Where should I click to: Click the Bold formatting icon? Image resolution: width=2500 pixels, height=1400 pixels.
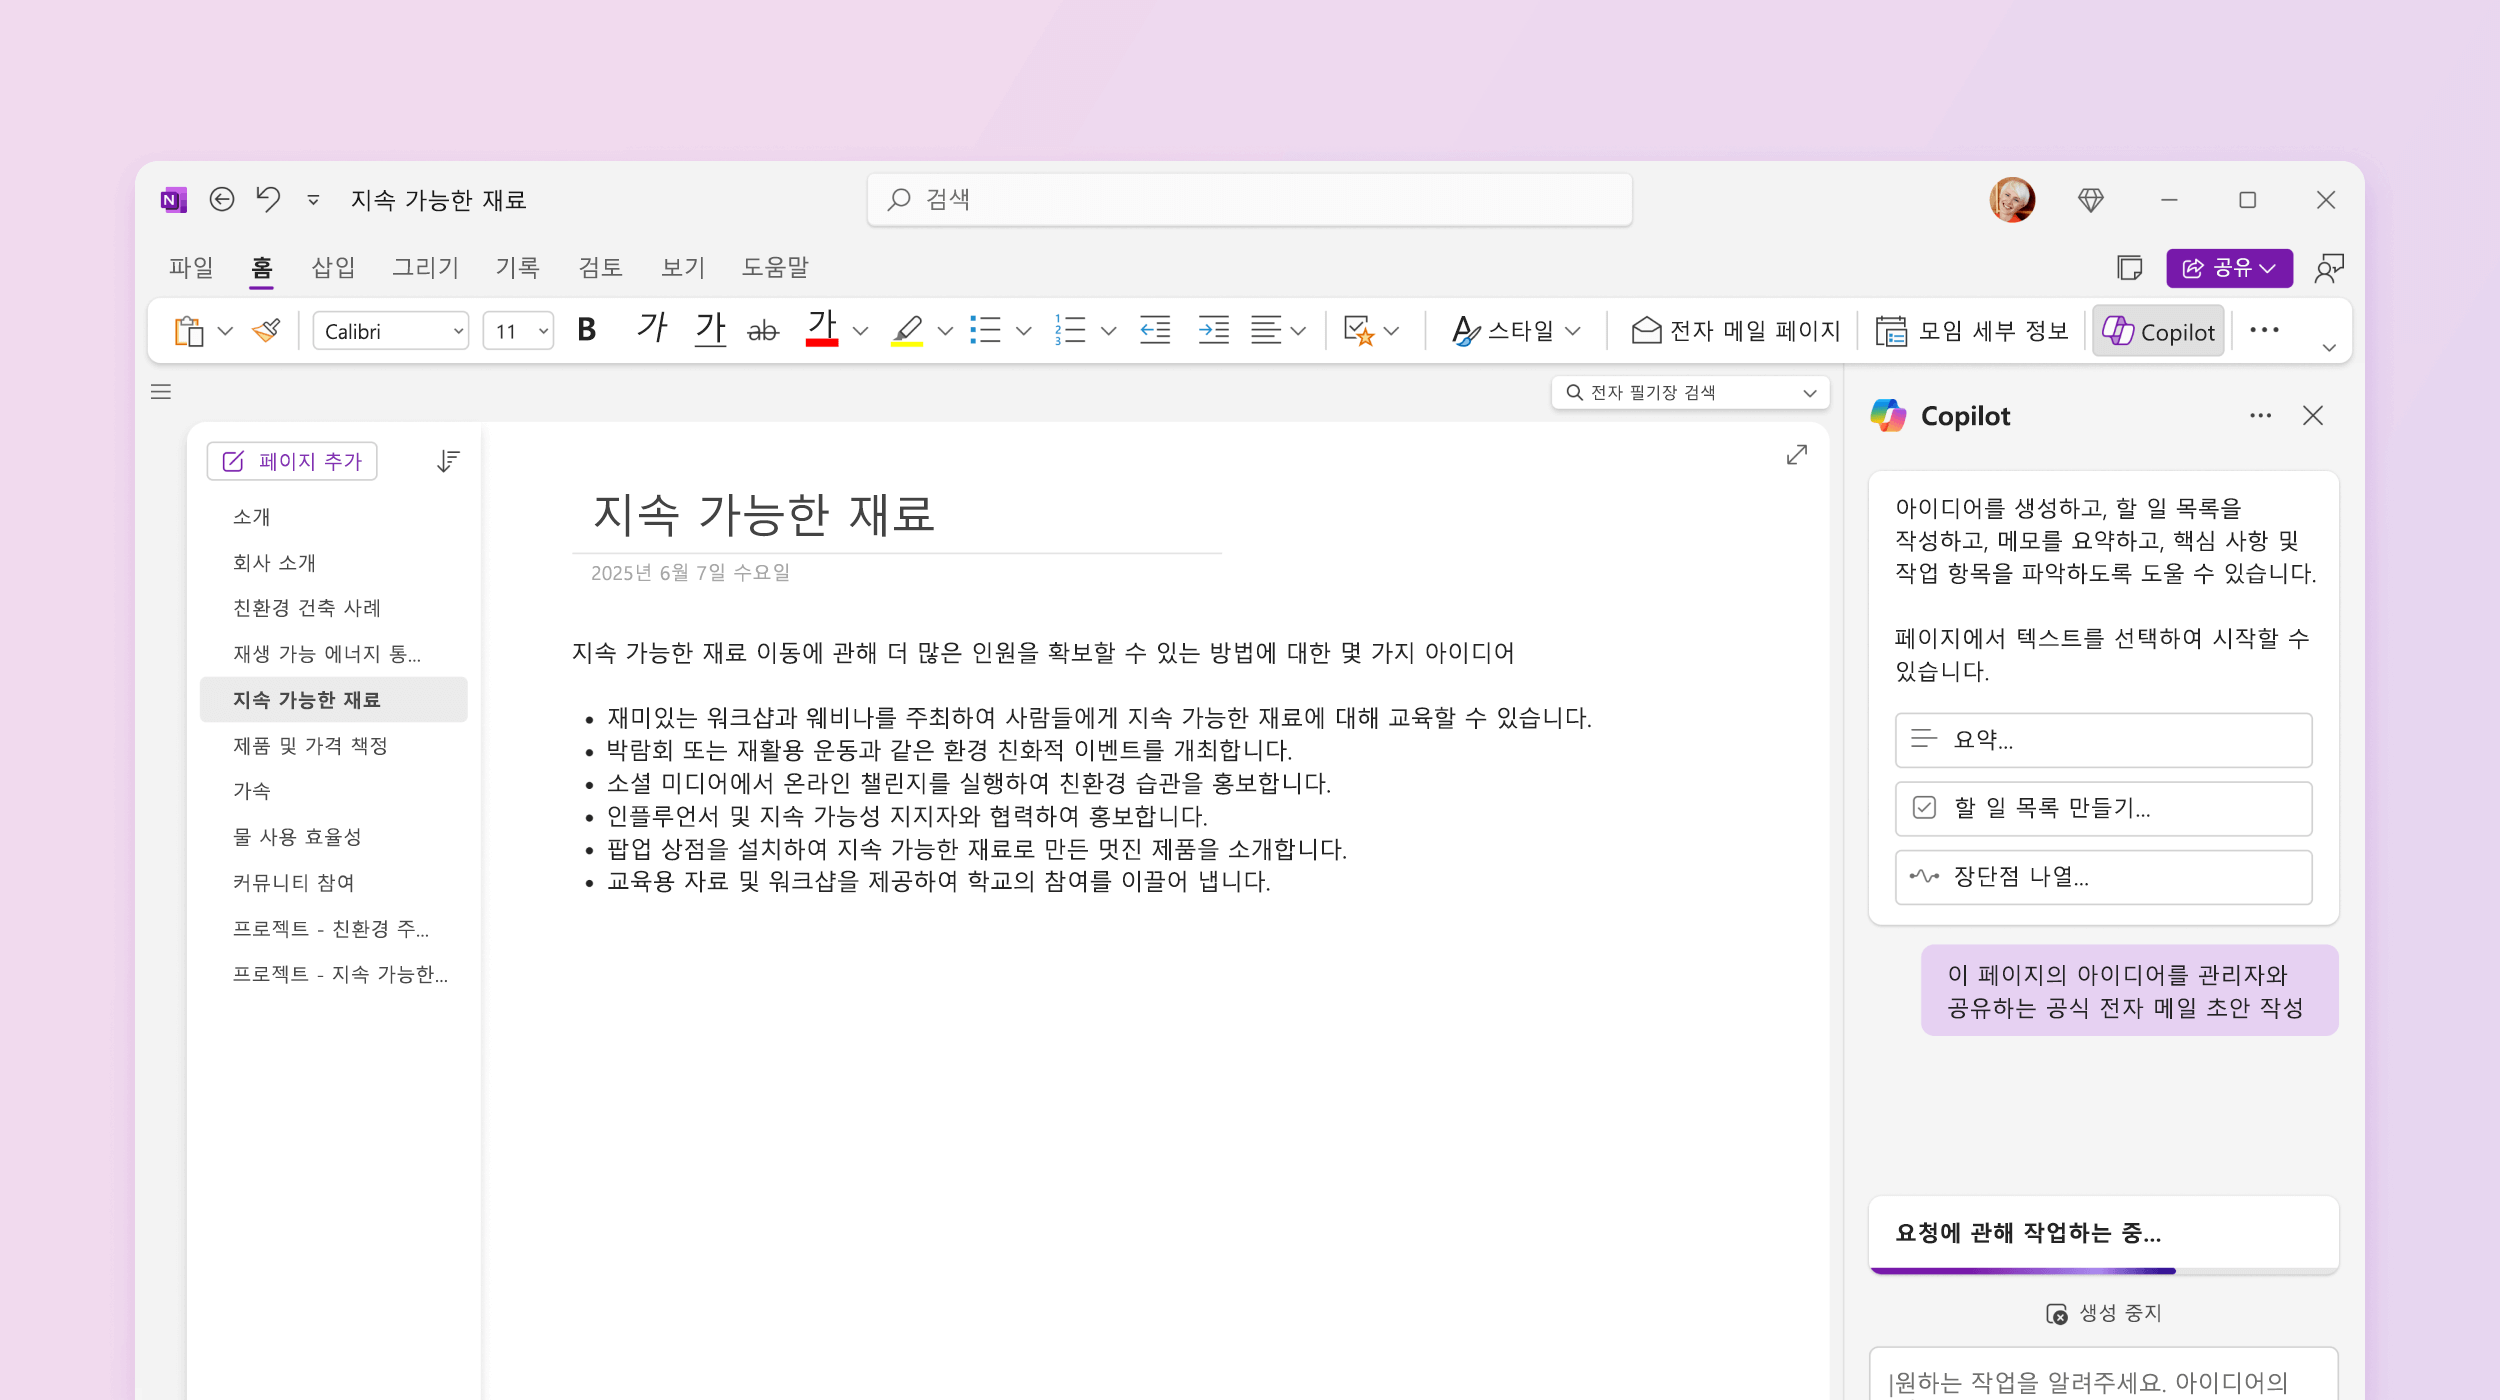coord(587,330)
